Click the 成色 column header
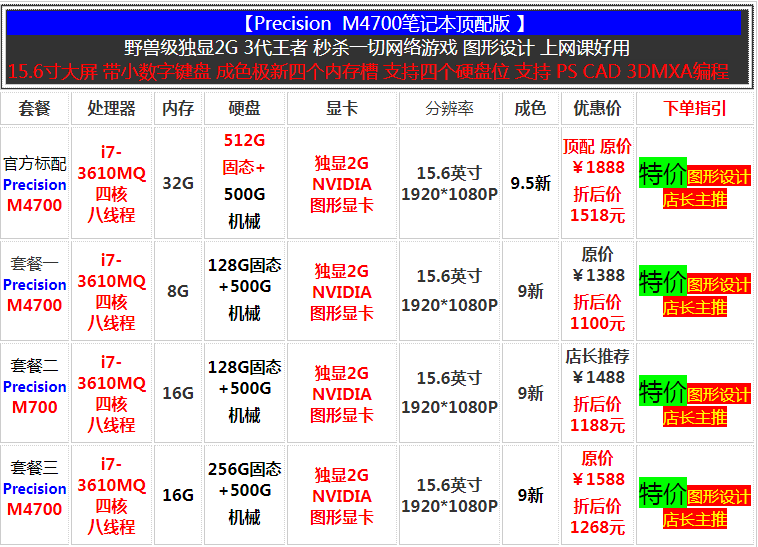 pyautogui.click(x=530, y=108)
